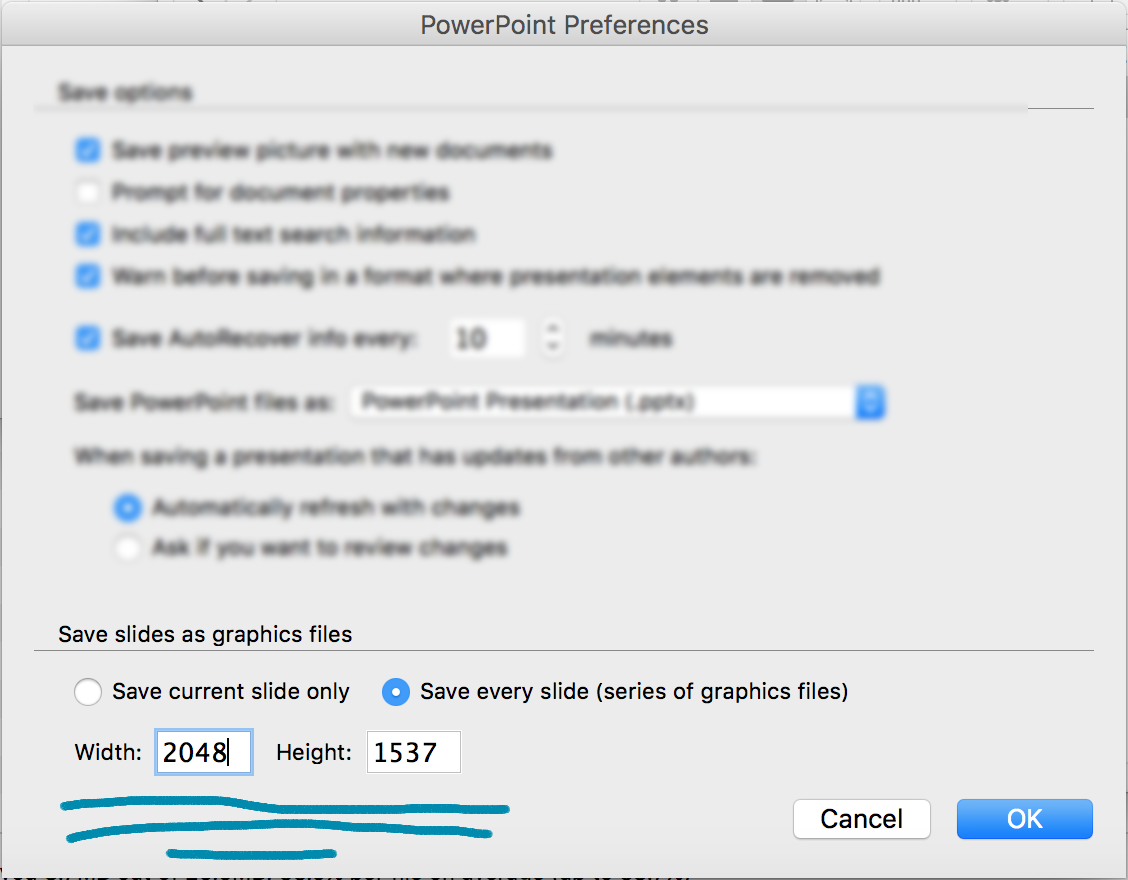This screenshot has height=880, width=1128.
Task: Focus the Height input field
Action: 413,752
